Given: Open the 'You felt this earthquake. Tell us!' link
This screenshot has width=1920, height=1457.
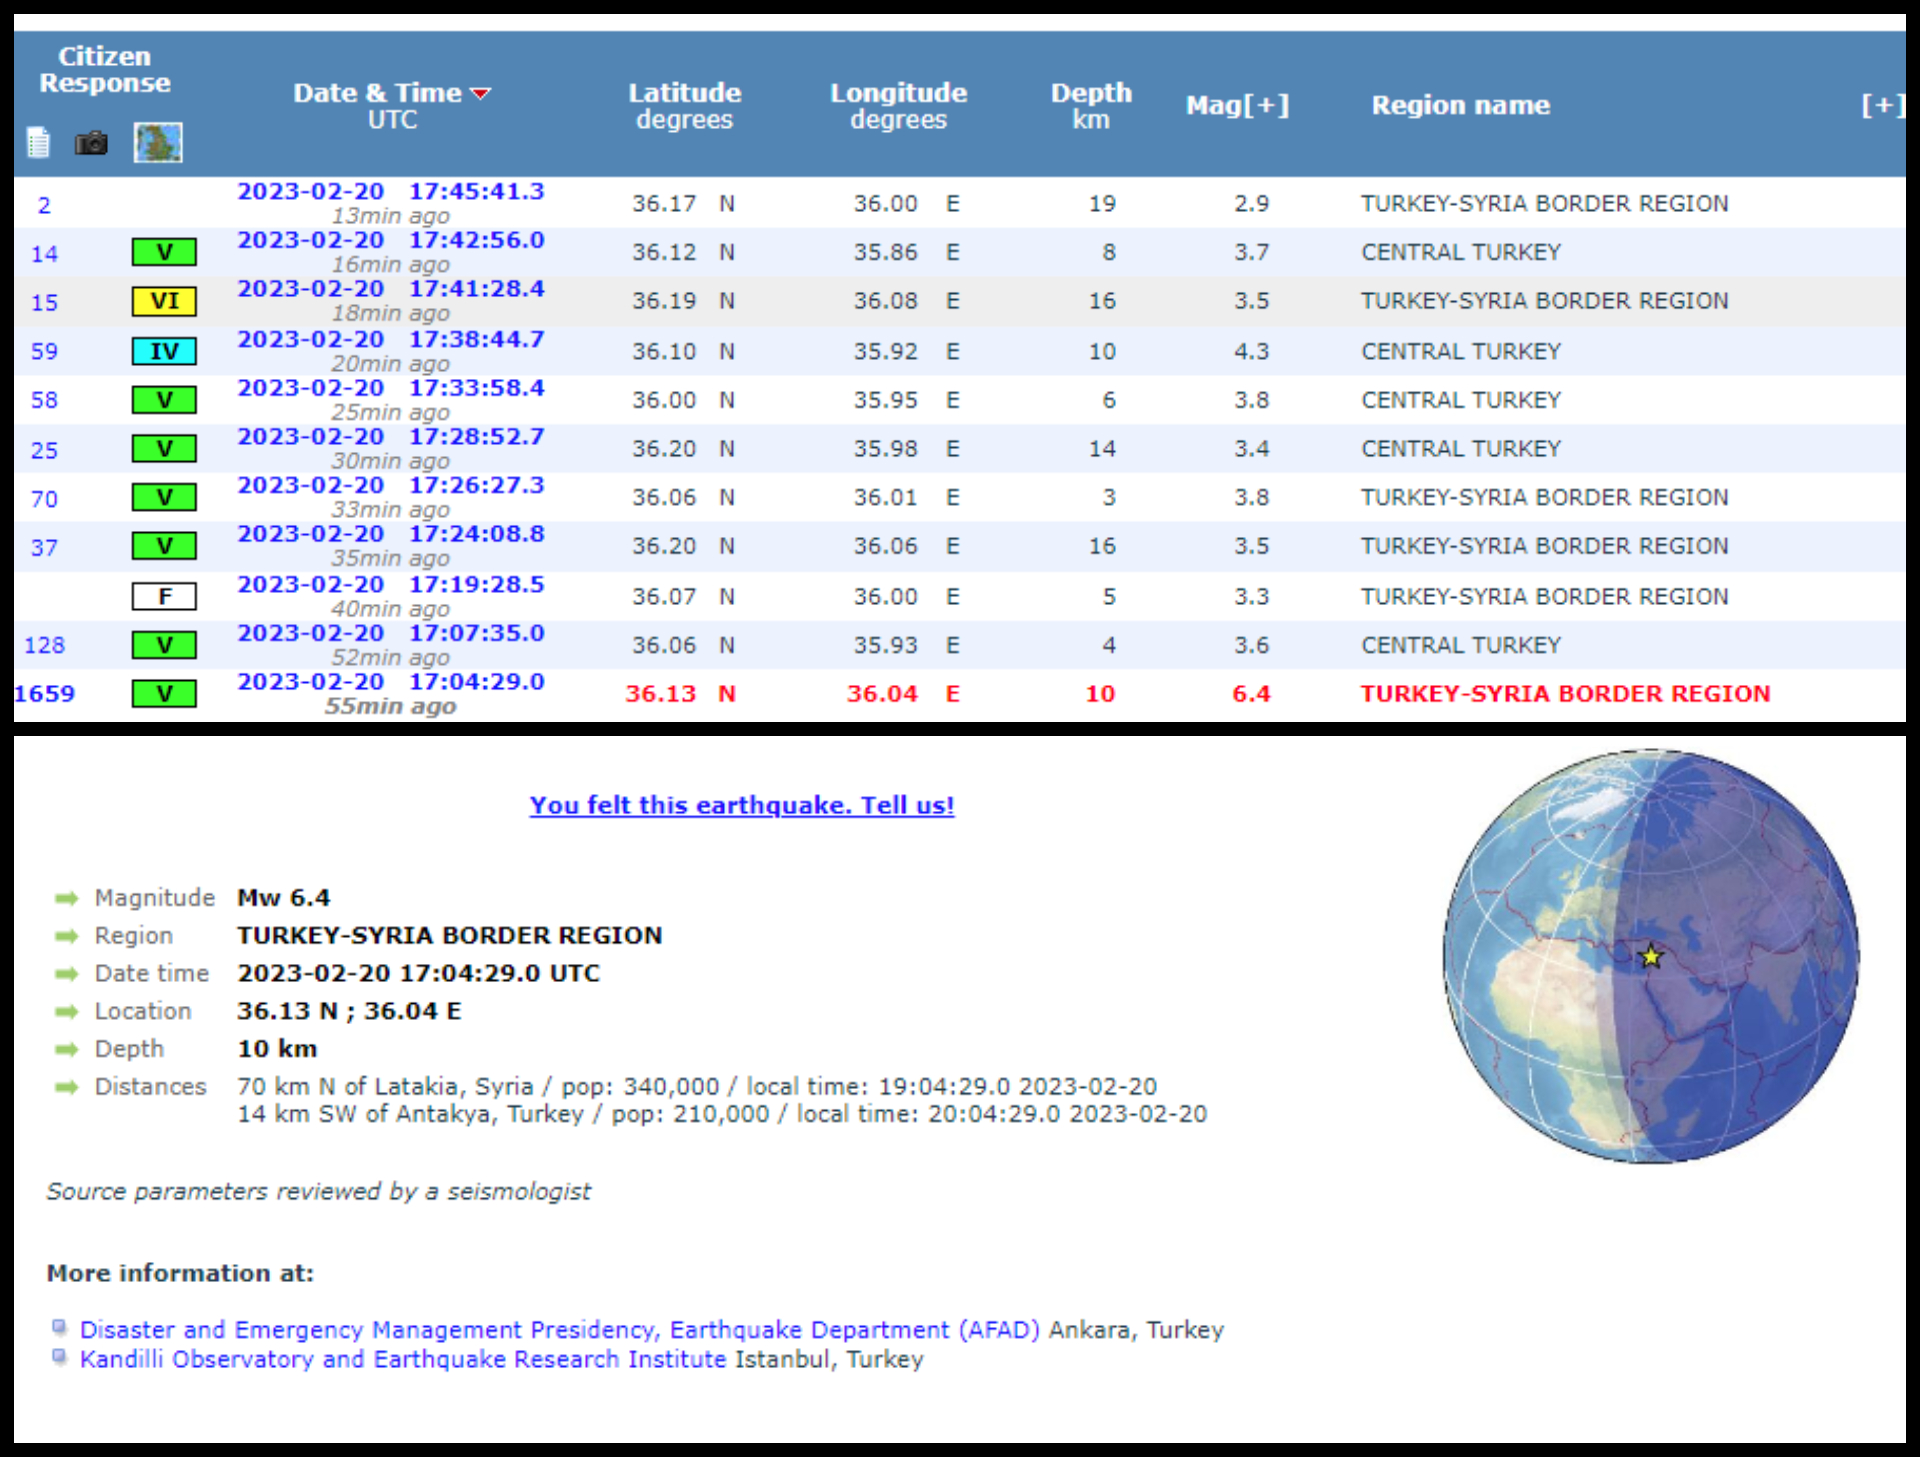Looking at the screenshot, I should (741, 805).
